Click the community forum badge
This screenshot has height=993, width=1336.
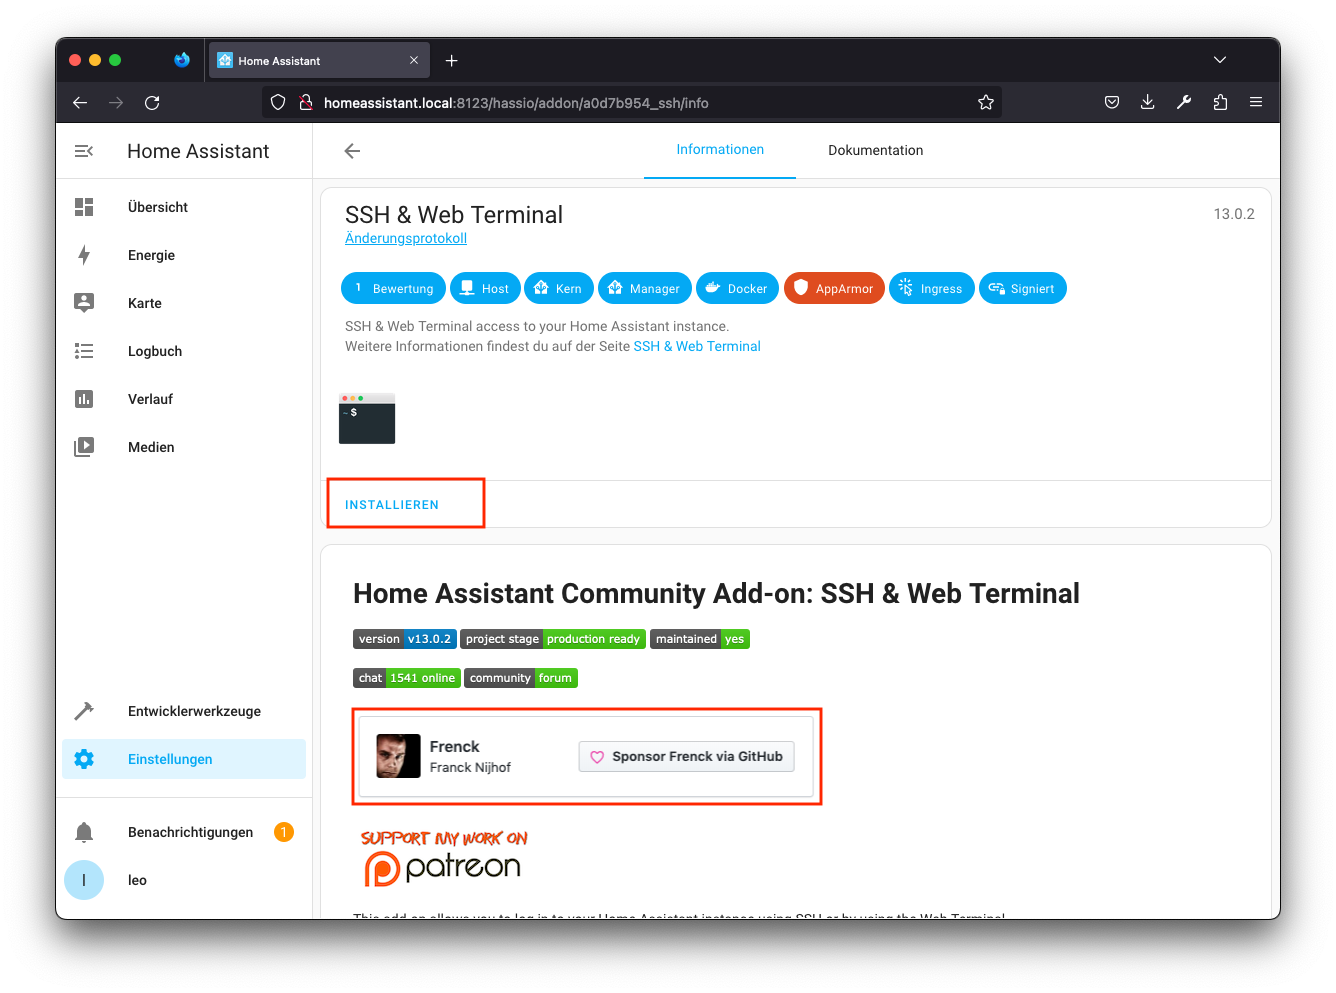pyautogui.click(x=521, y=678)
